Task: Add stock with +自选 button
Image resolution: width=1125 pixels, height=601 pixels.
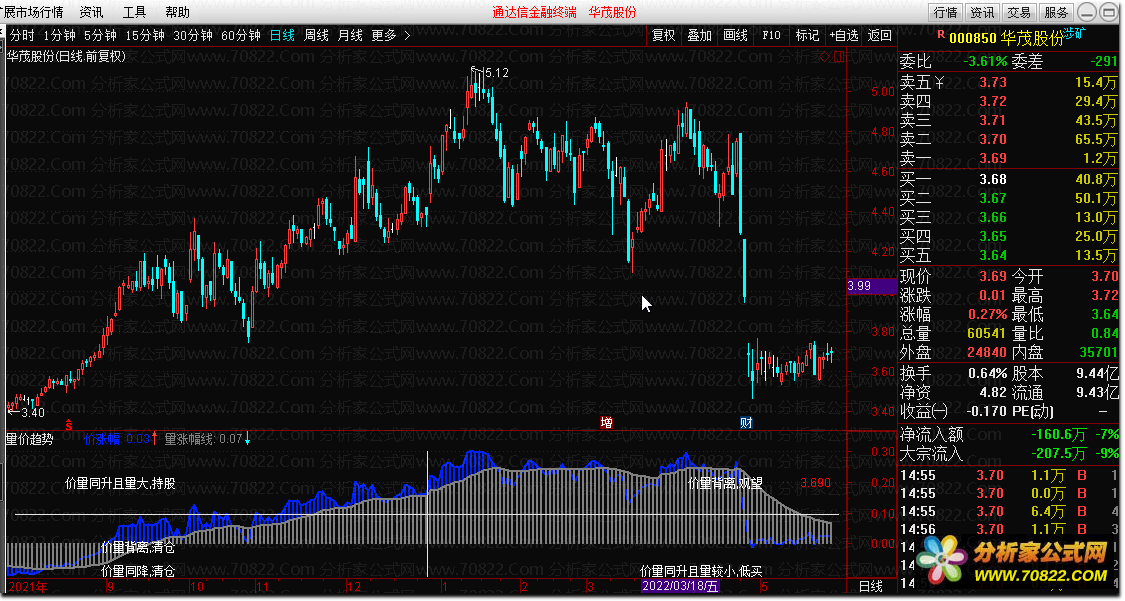Action: coord(844,35)
